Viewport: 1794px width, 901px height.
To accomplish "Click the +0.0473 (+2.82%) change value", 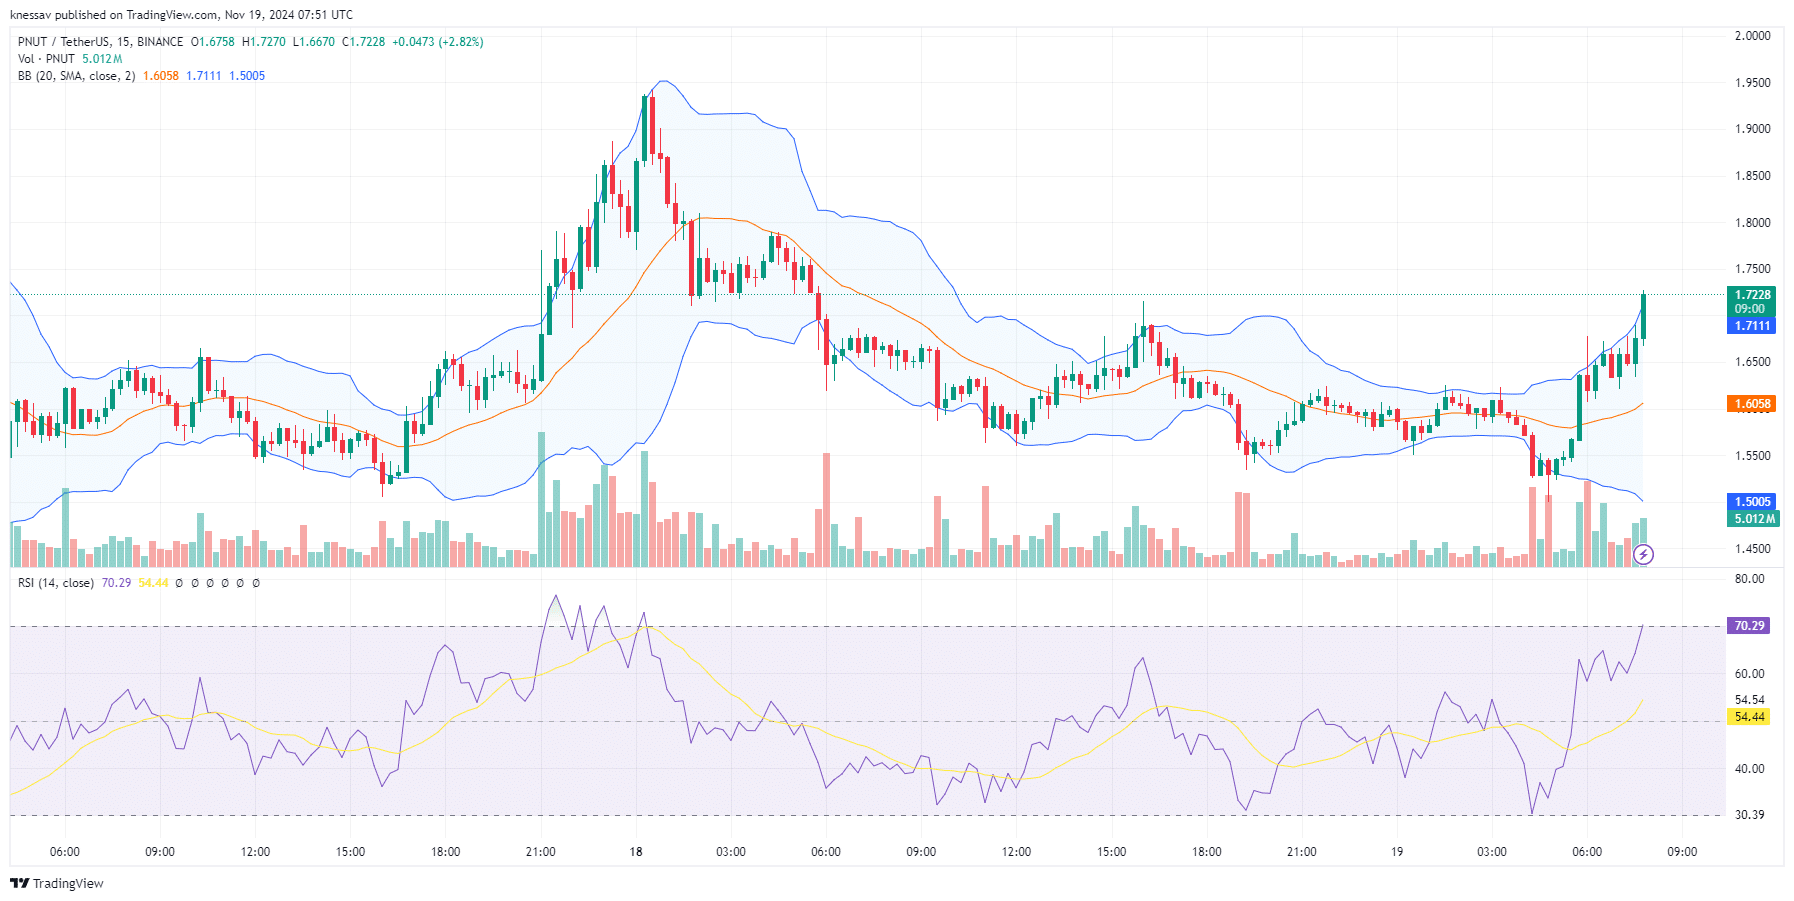I will point(437,42).
